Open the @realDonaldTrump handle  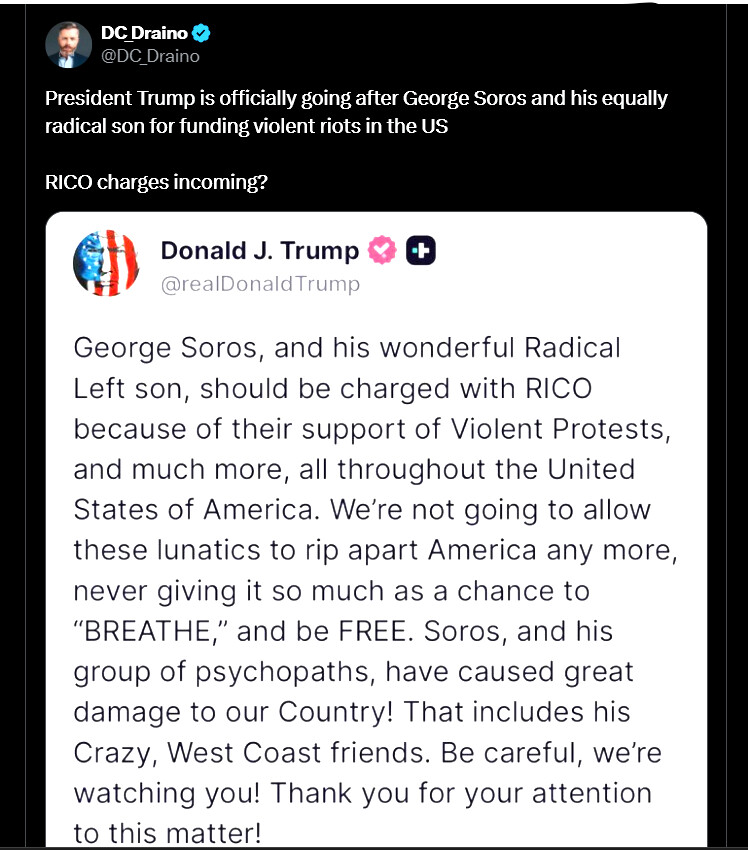(x=260, y=284)
